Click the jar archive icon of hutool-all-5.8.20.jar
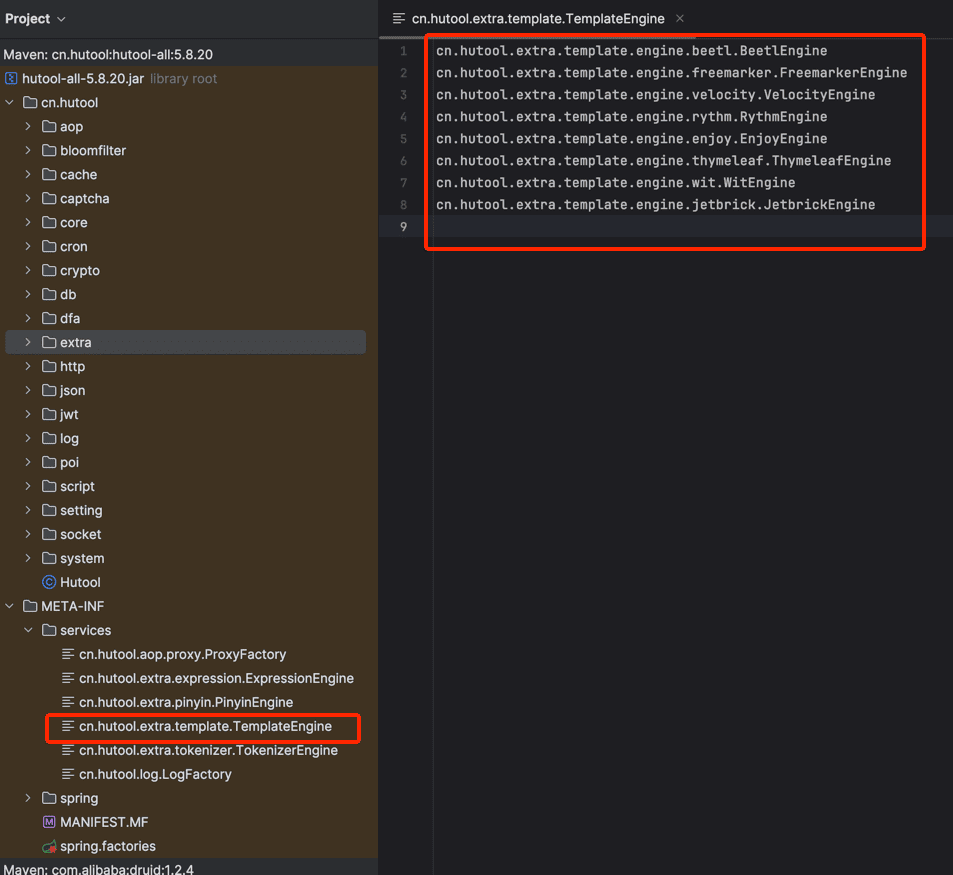This screenshot has height=875, width=953. pyautogui.click(x=11, y=78)
